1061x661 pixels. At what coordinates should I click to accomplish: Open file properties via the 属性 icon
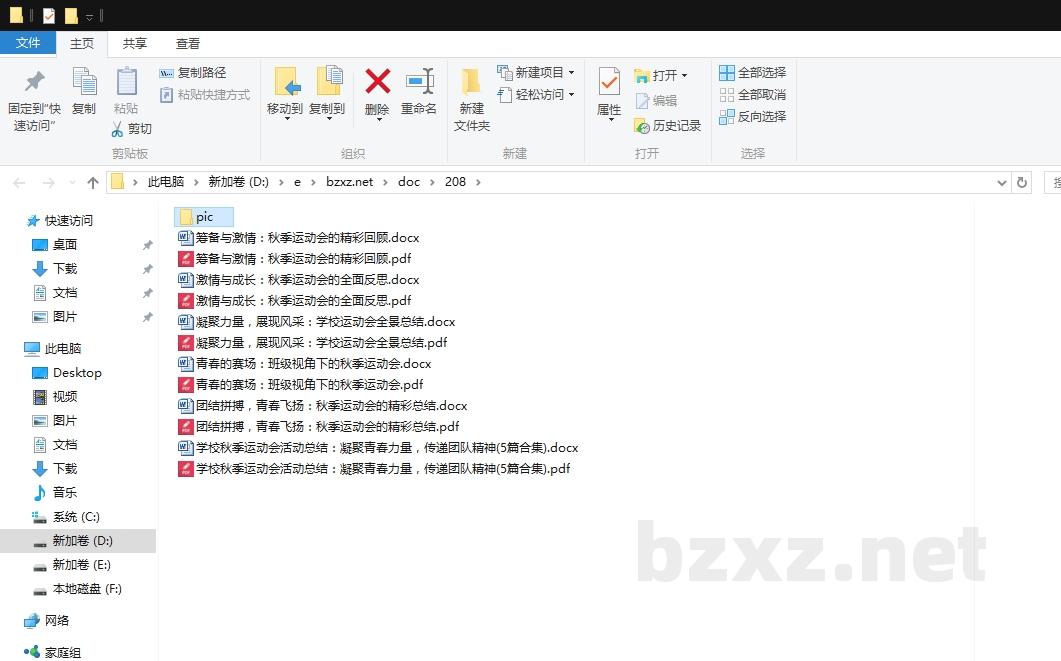(x=608, y=88)
